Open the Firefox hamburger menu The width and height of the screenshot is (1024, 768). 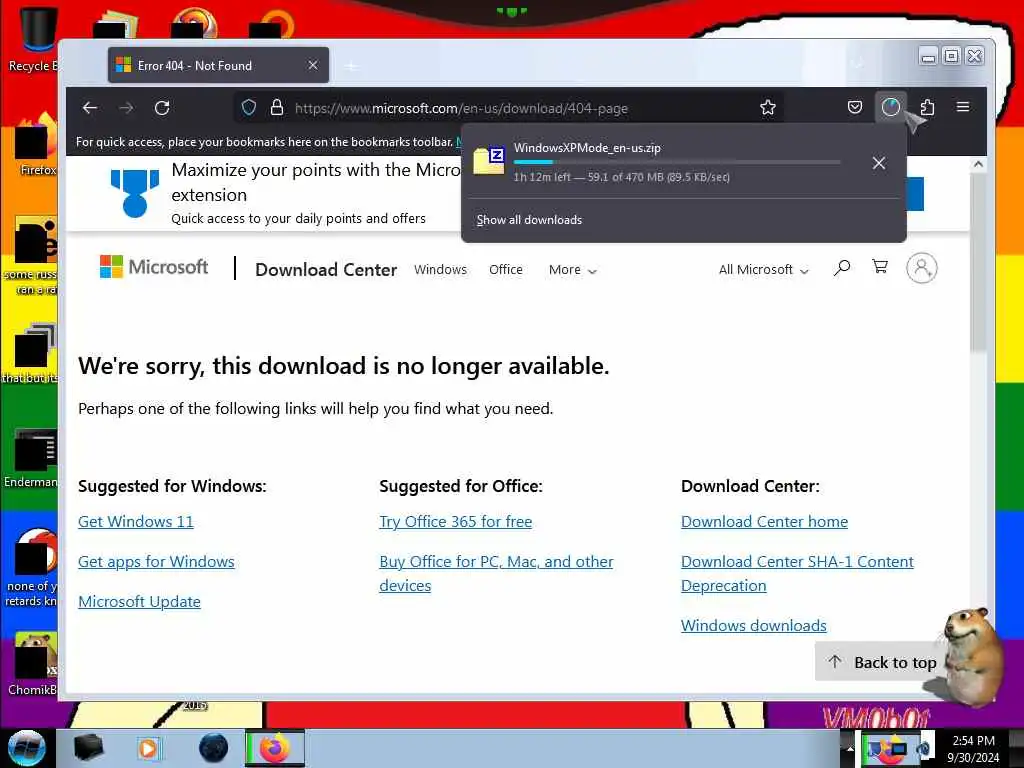click(x=963, y=106)
